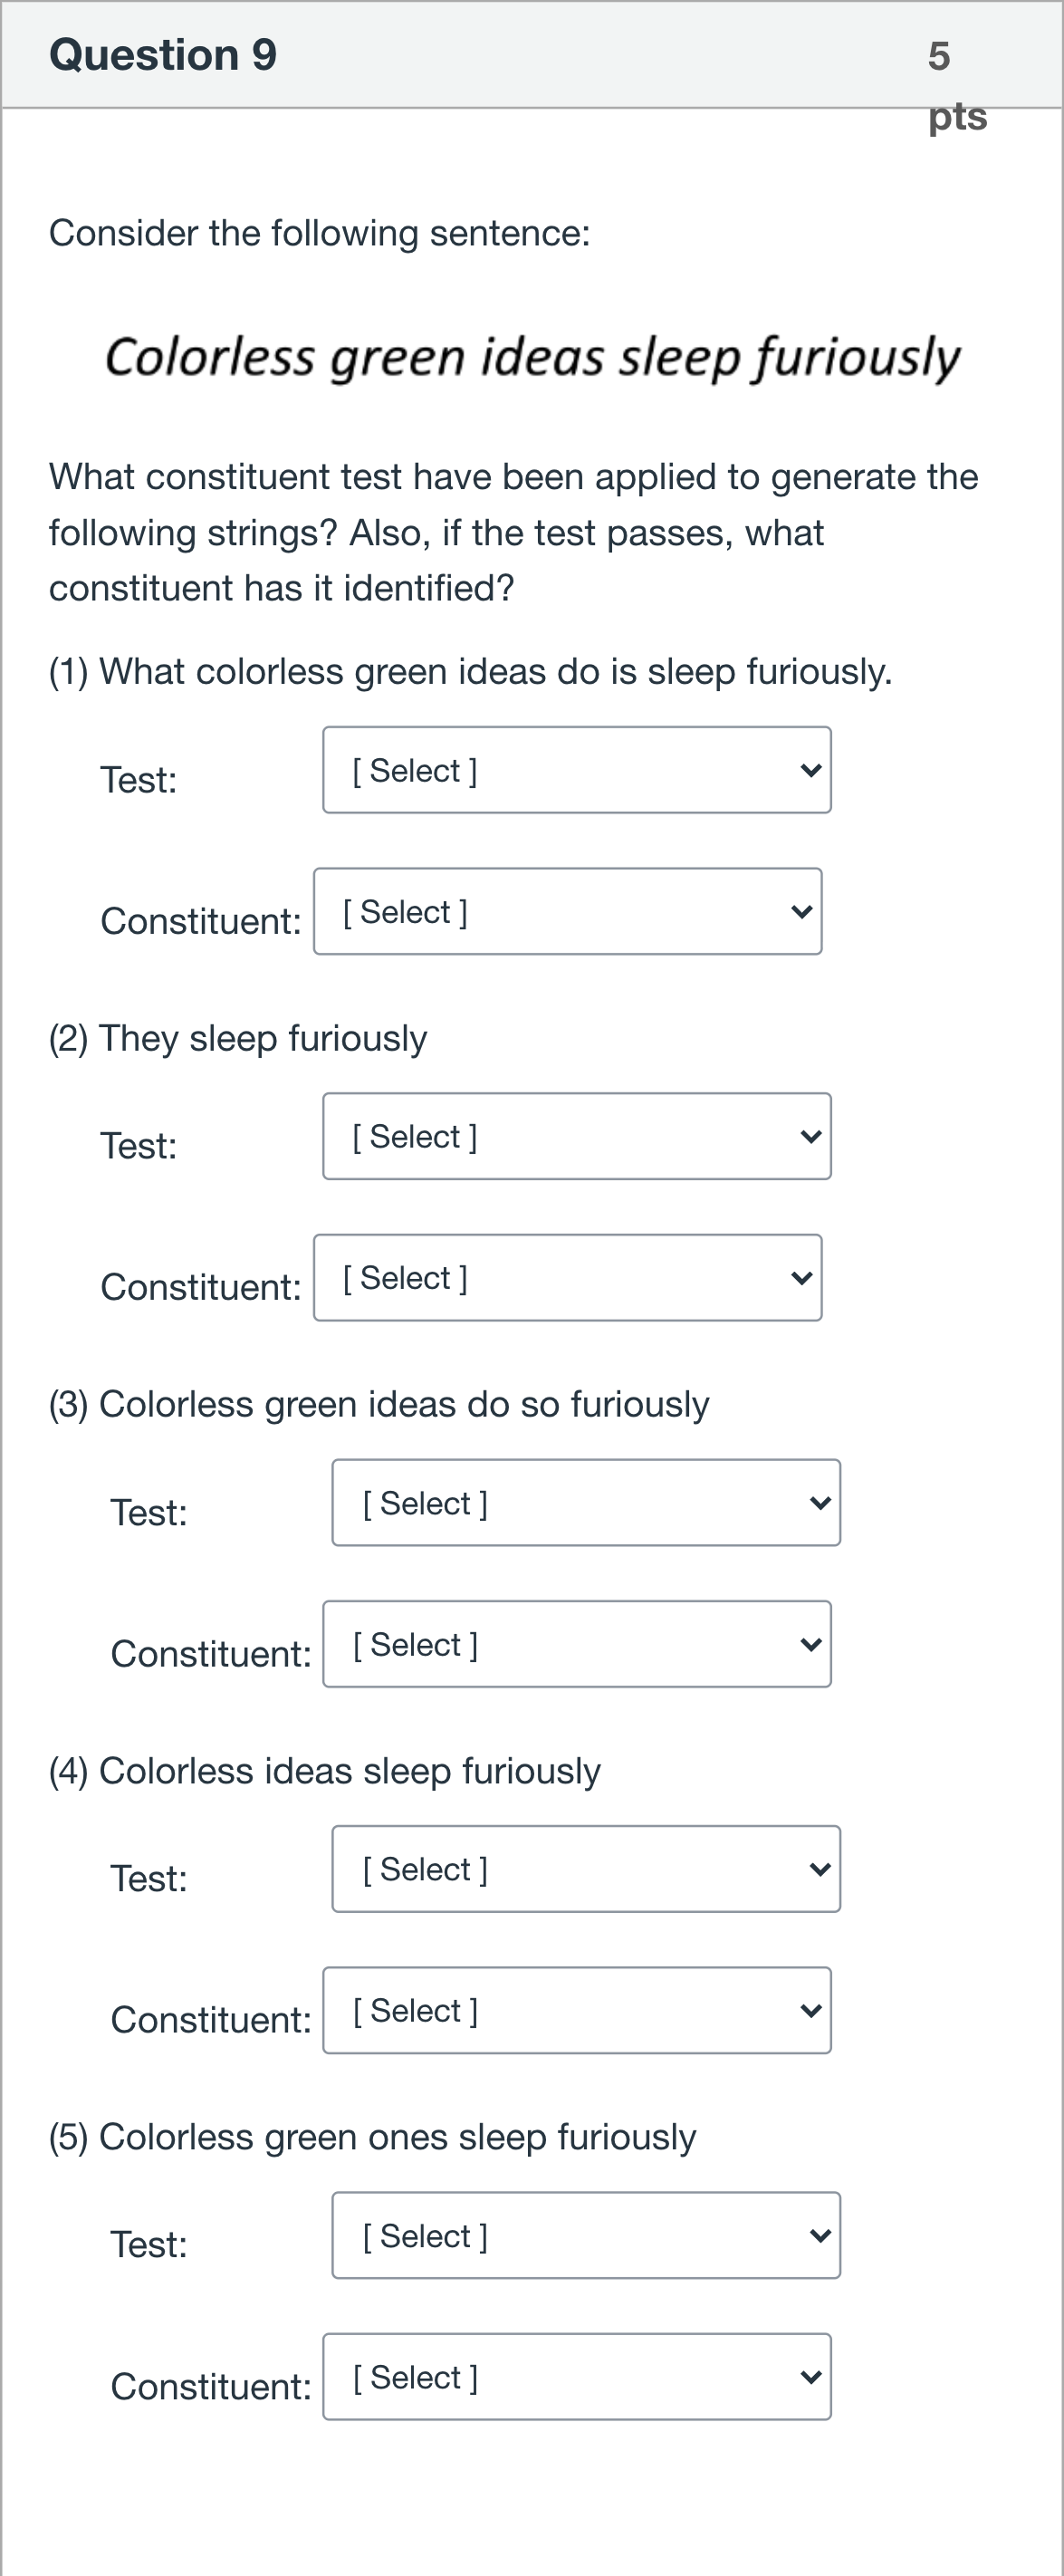1064x2576 pixels.
Task: Click the '5 pts' points label
Action: click(957, 86)
